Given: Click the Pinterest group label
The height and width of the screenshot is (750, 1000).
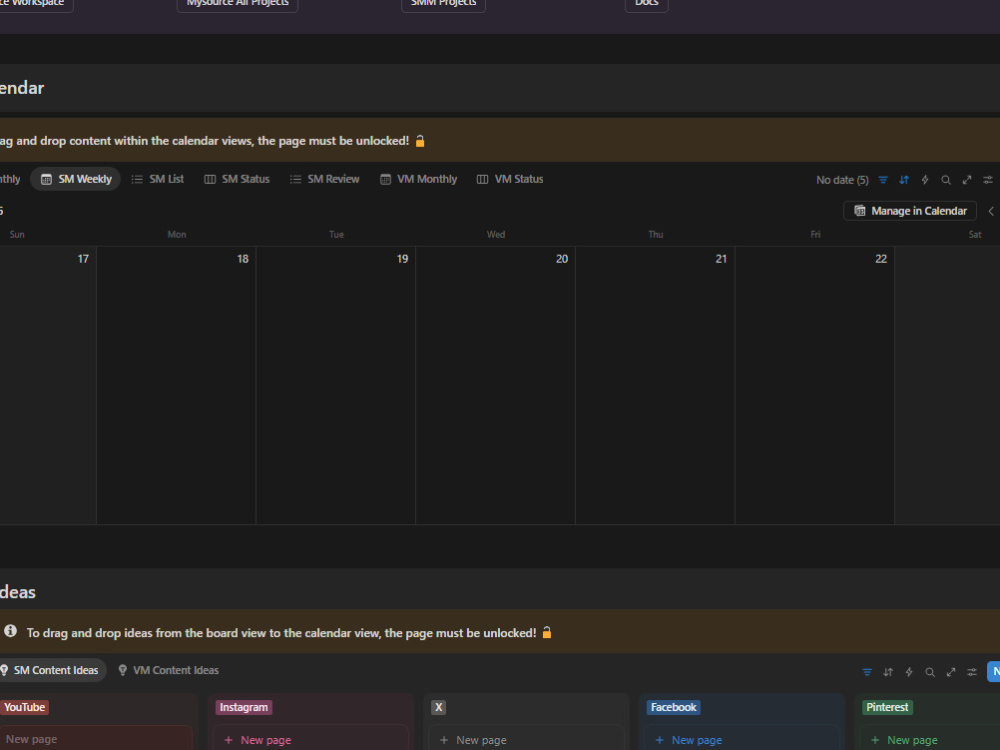Looking at the screenshot, I should (887, 707).
